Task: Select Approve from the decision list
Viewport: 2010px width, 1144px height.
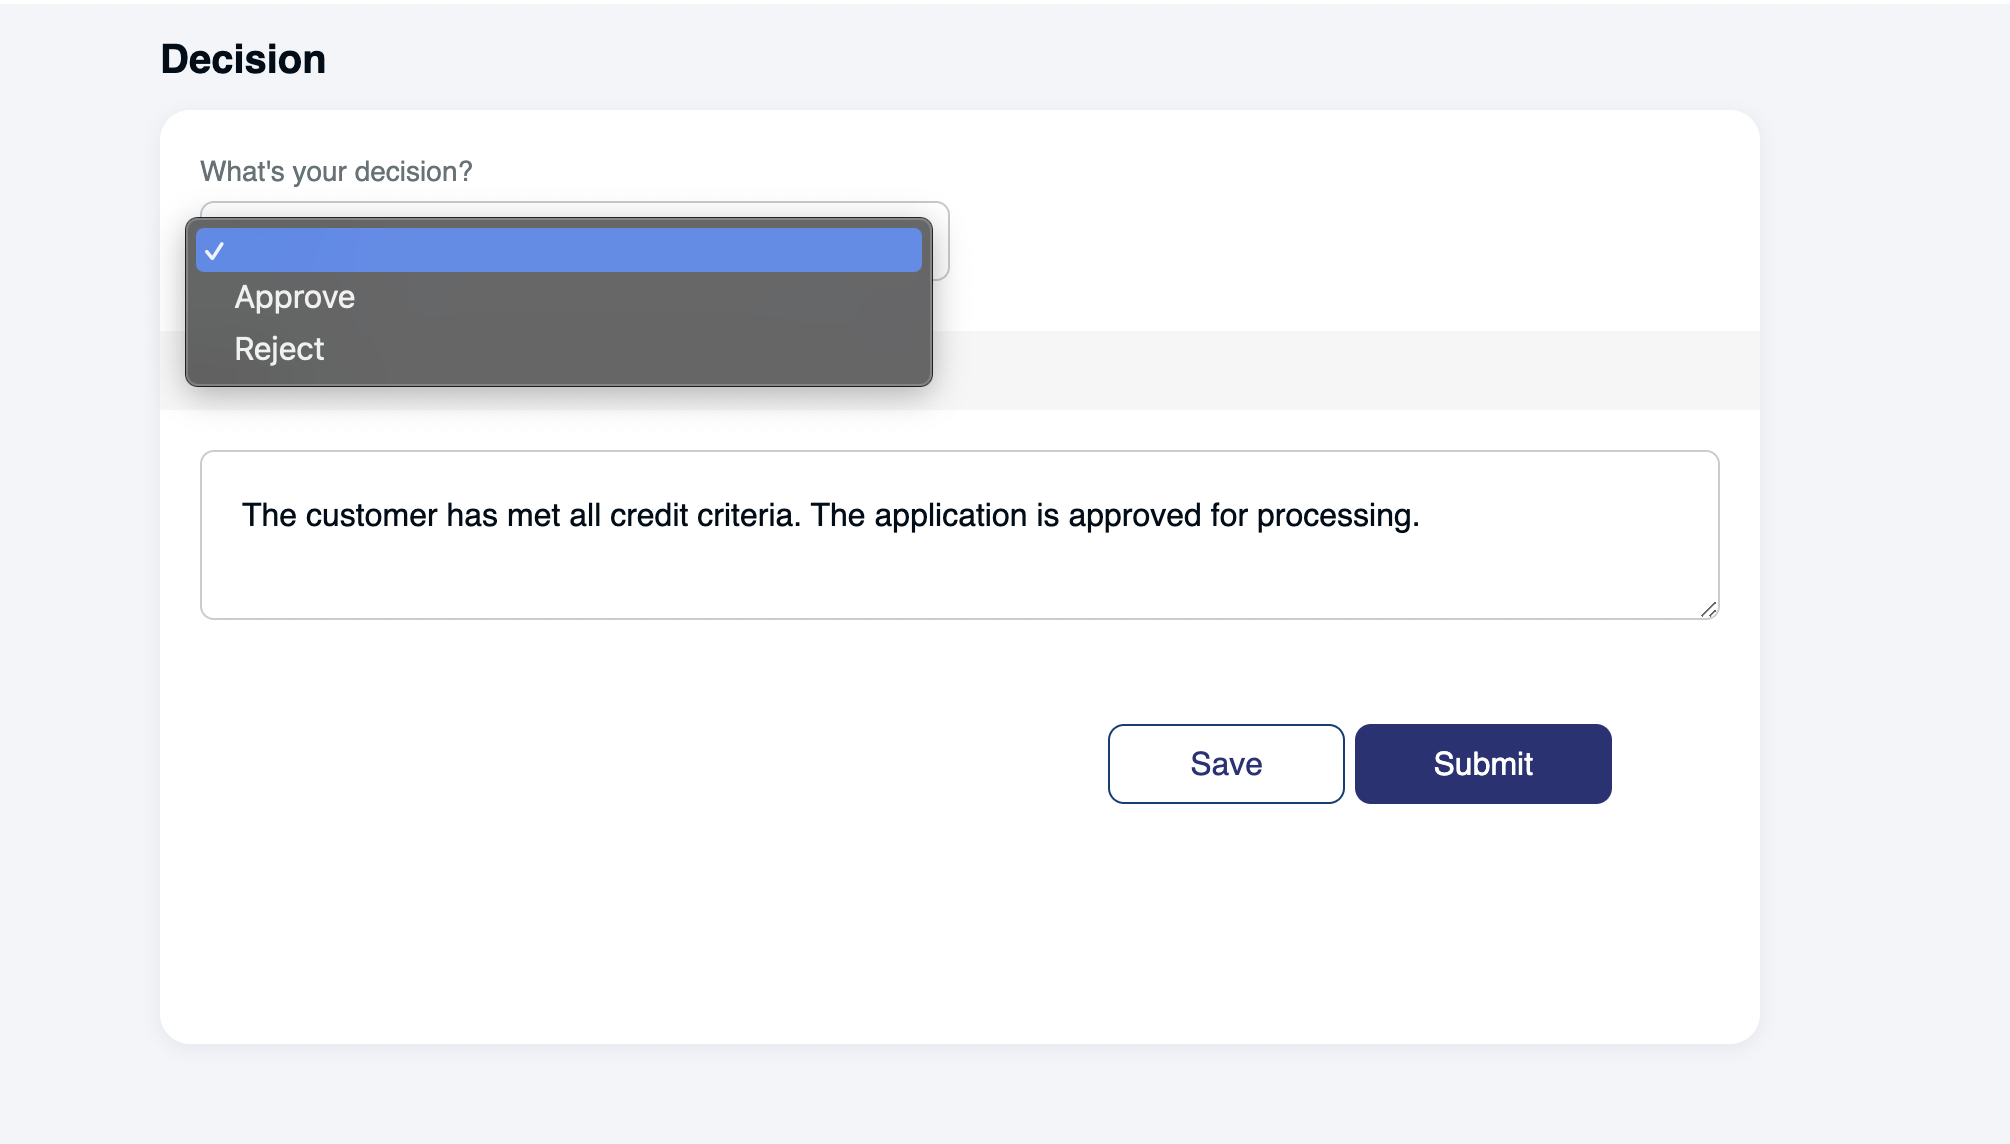Action: click(x=295, y=298)
